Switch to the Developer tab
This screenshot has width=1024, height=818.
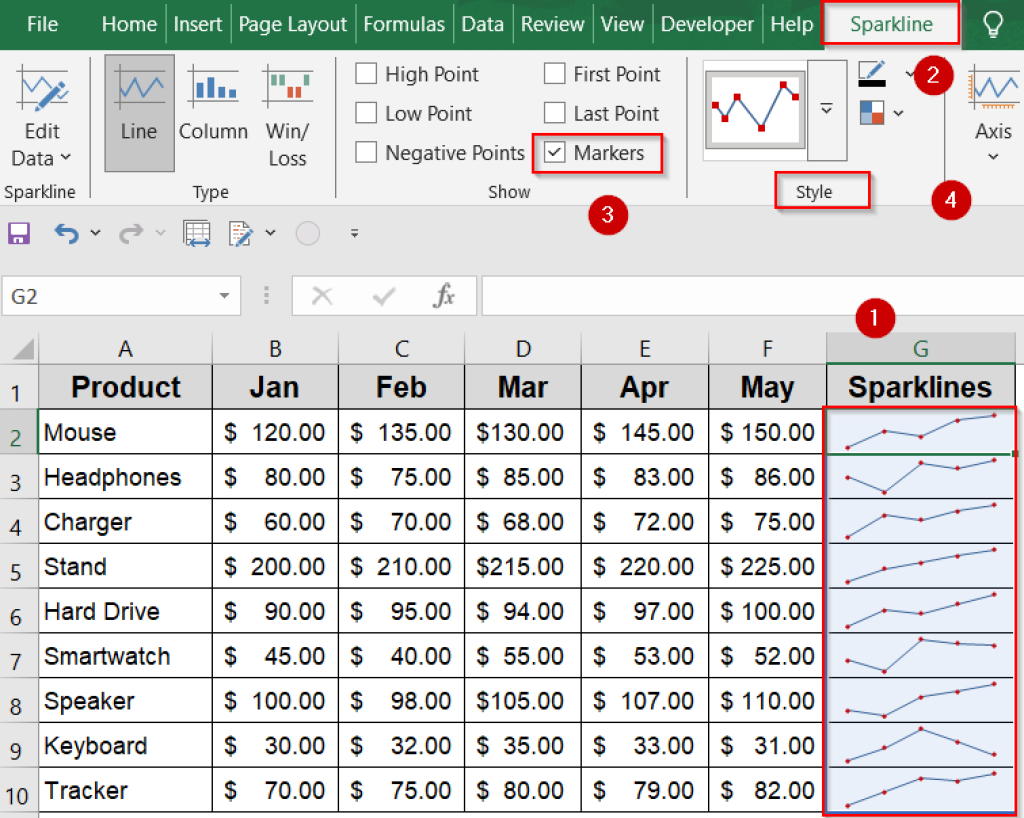click(x=707, y=24)
